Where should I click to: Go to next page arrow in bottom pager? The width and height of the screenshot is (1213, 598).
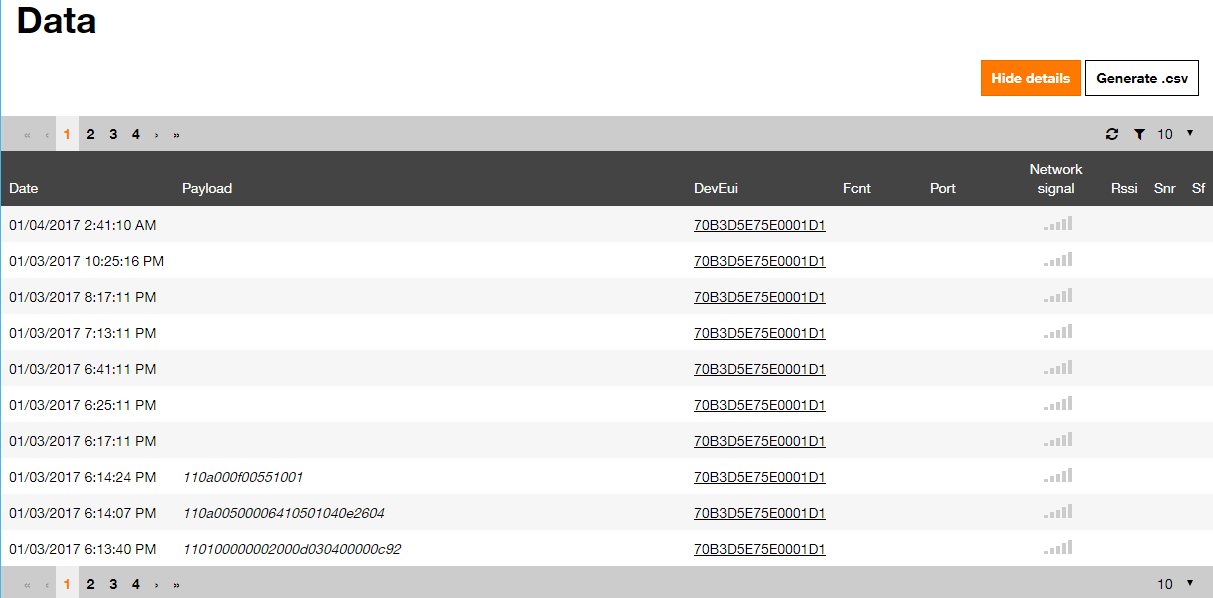click(156, 584)
